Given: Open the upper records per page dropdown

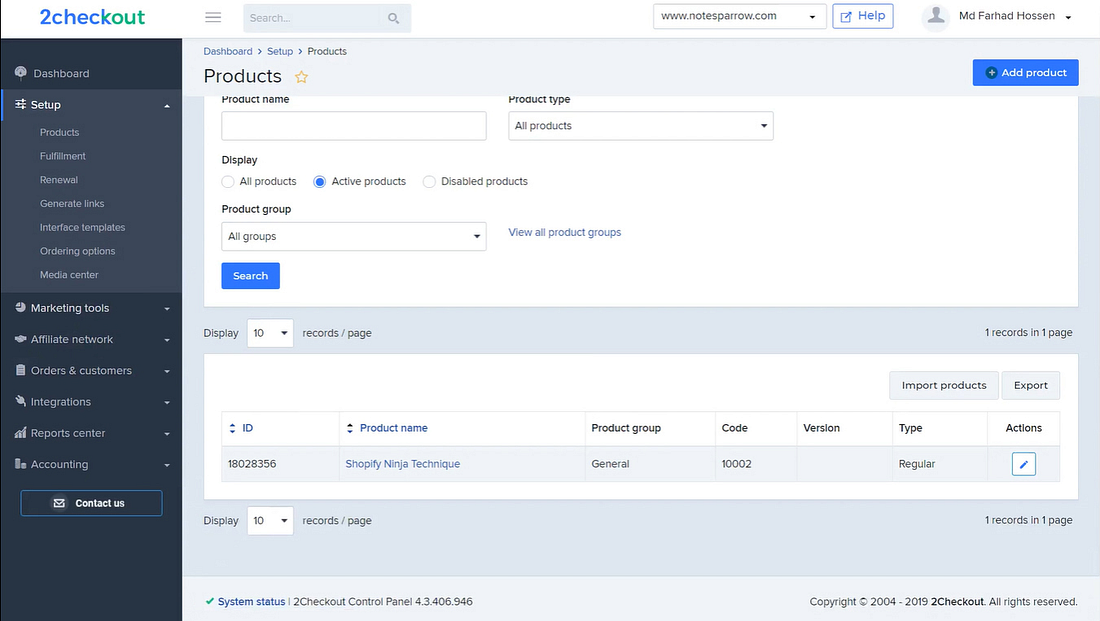Looking at the screenshot, I should pyautogui.click(x=270, y=333).
